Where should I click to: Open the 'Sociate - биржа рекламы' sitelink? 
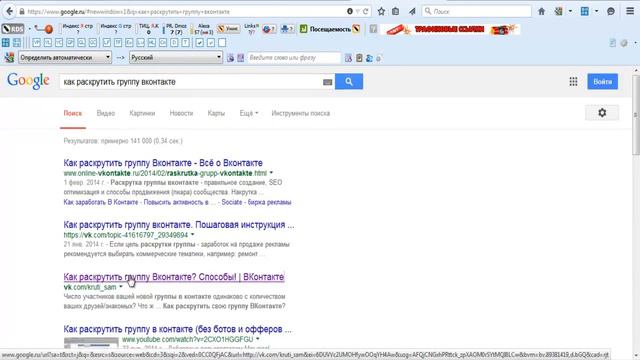tap(256, 202)
